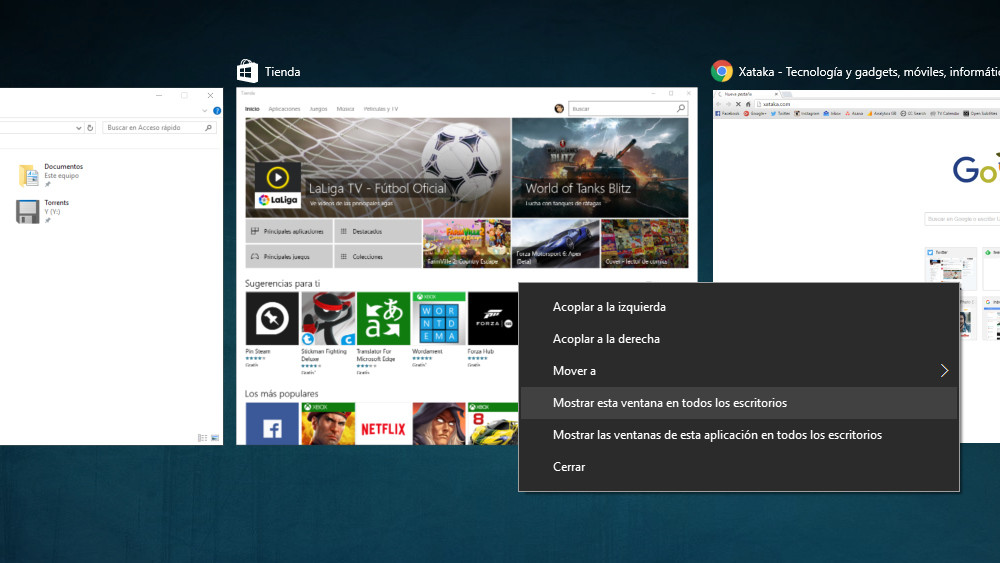Open the World of Tanks Blitz banner
Image resolution: width=1000 pixels, height=563 pixels.
600,168
